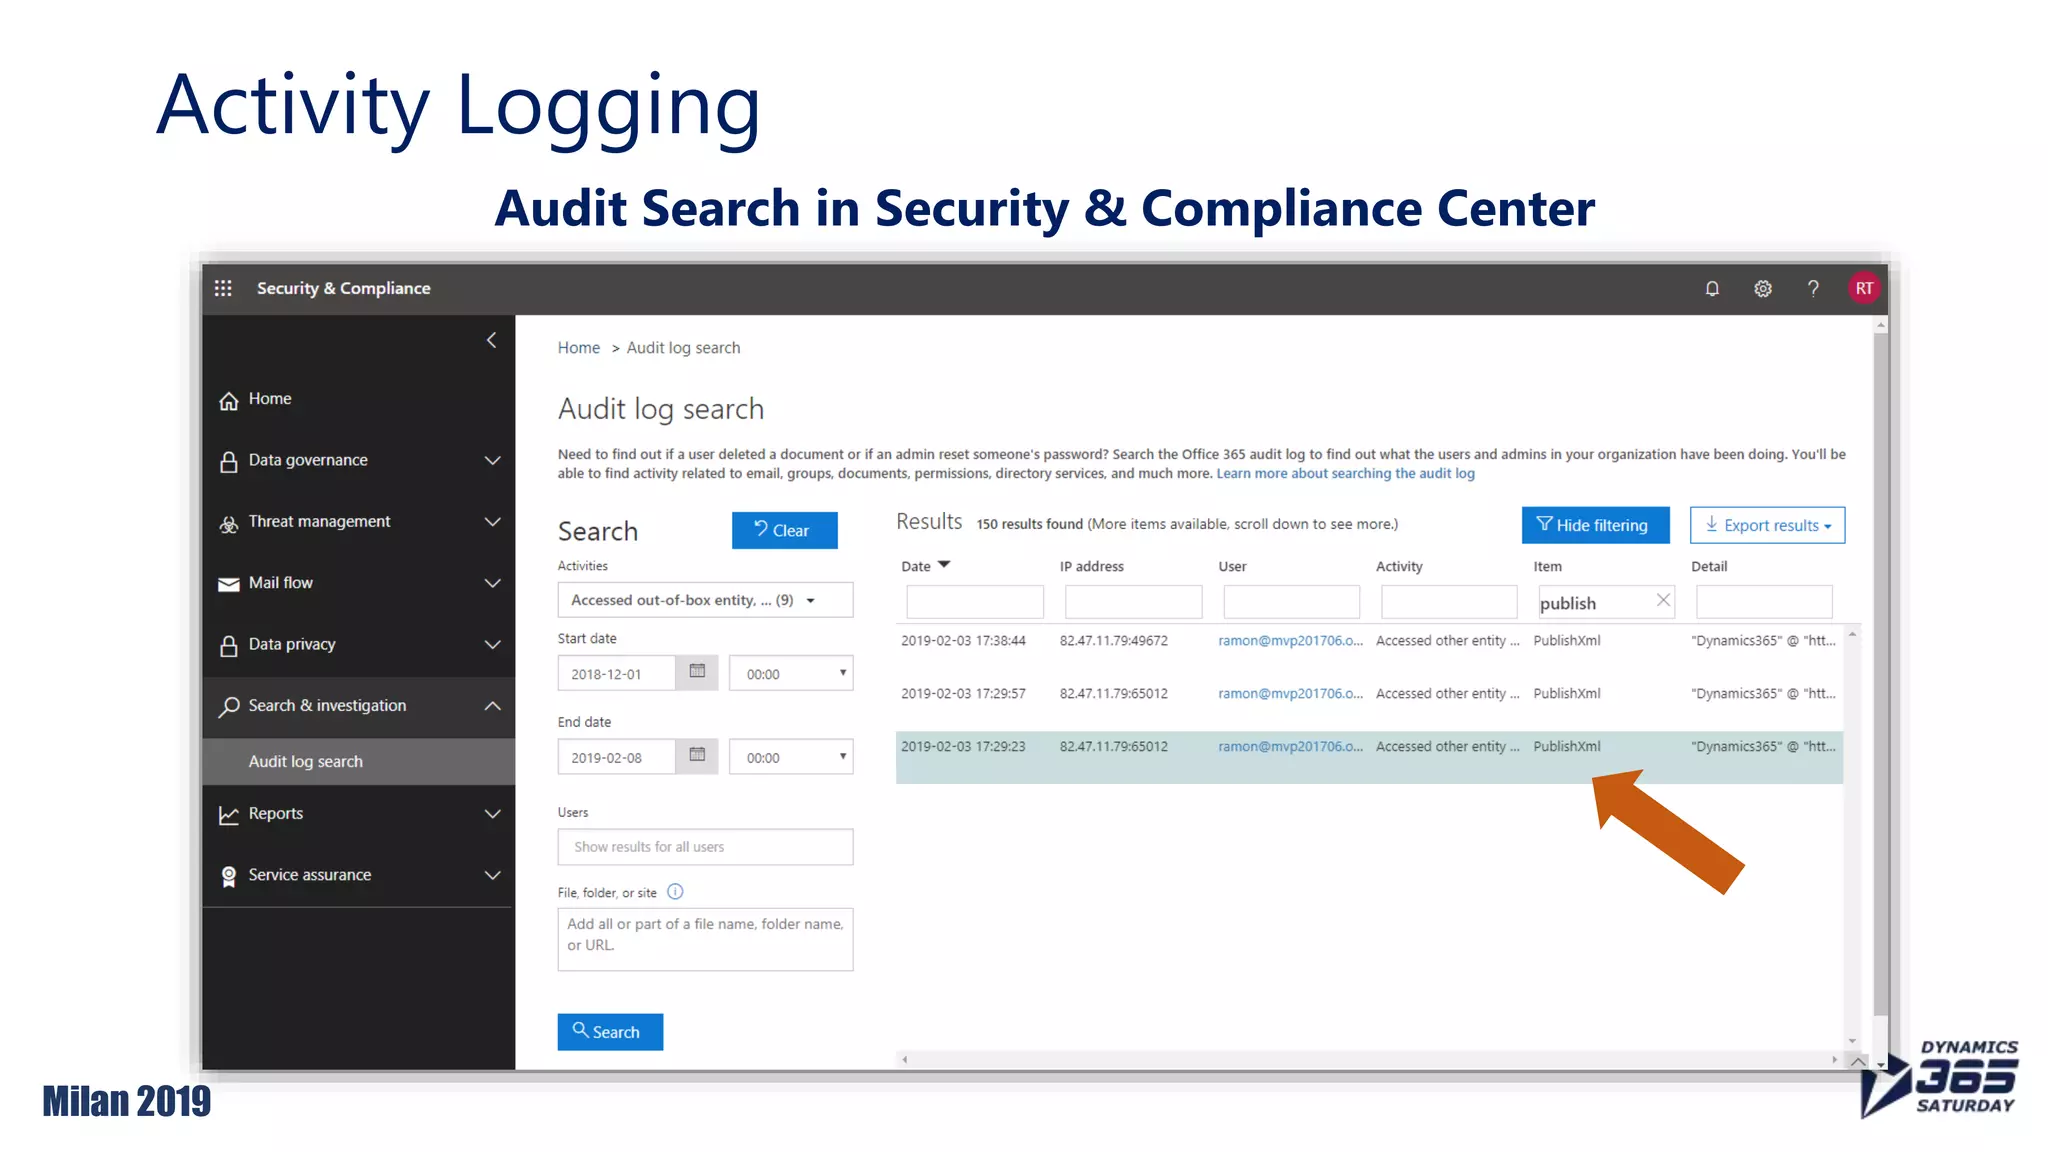Open 'Learn more about searching the audit log'
Viewport: 2048px width, 1152px height.
click(x=1345, y=473)
